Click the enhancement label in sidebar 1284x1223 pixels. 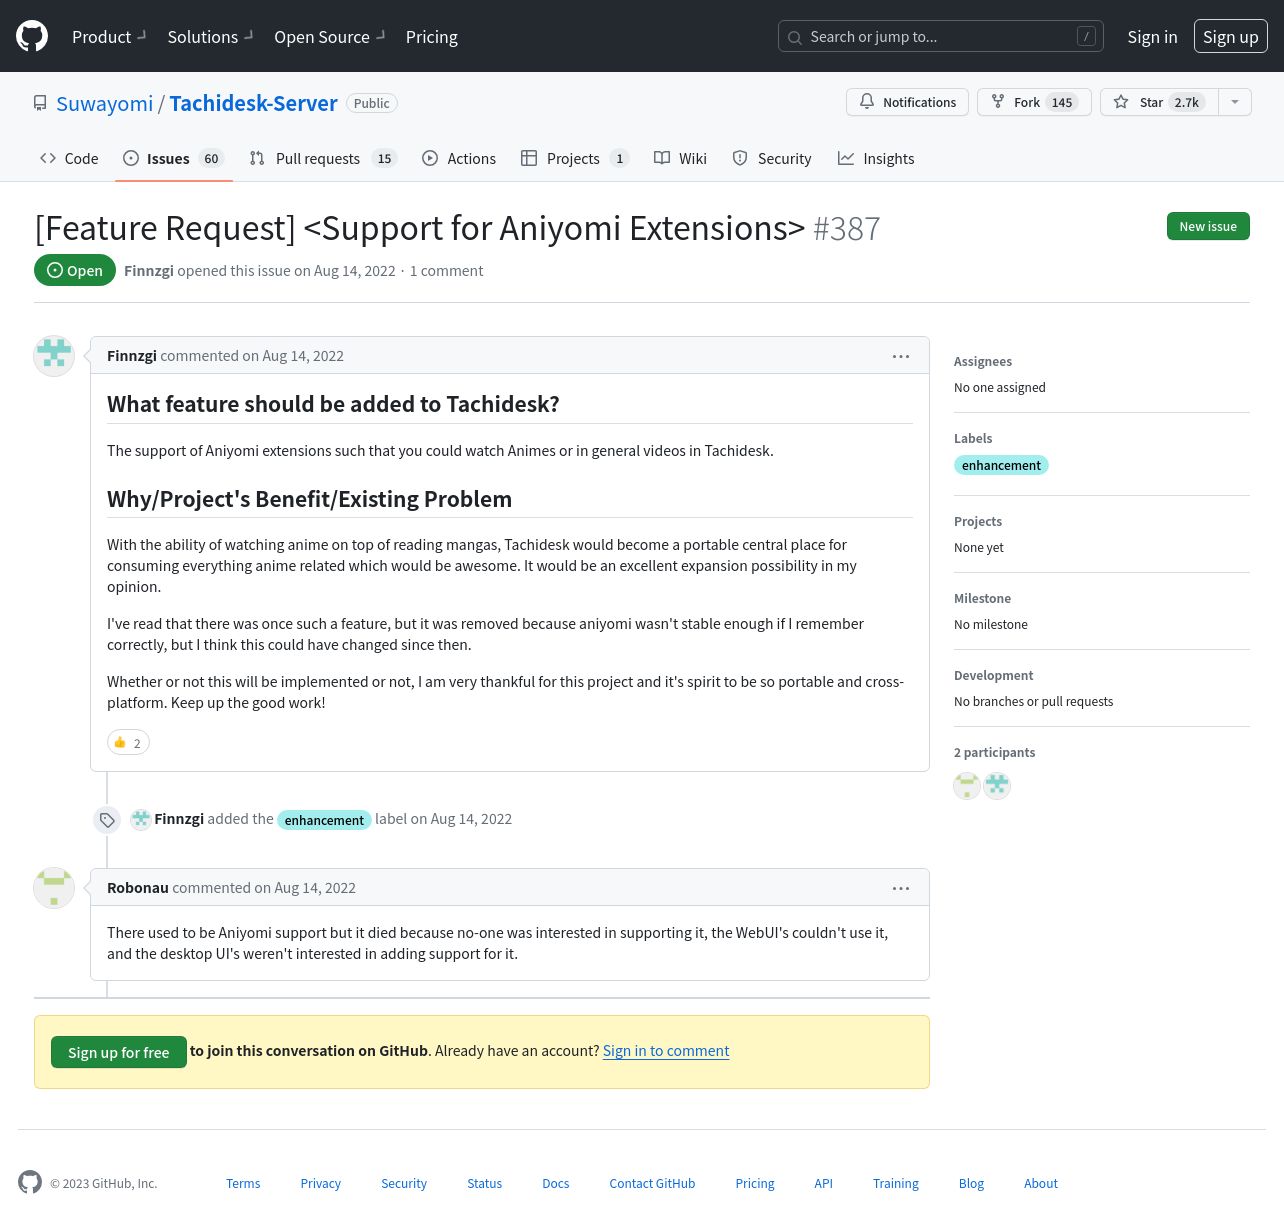coord(1001,465)
